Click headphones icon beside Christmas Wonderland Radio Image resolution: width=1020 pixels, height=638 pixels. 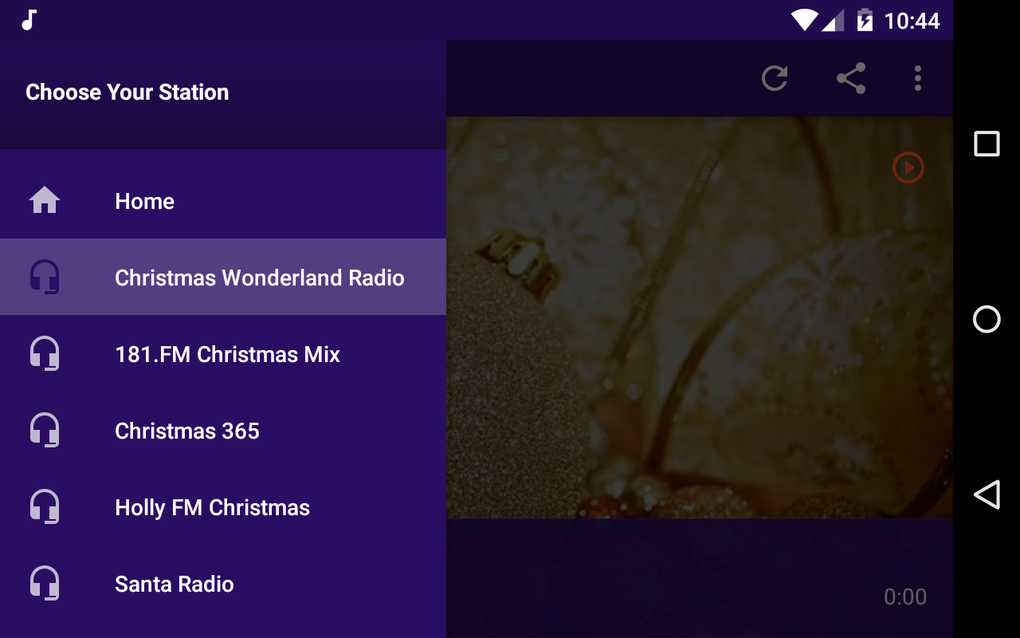coord(44,277)
